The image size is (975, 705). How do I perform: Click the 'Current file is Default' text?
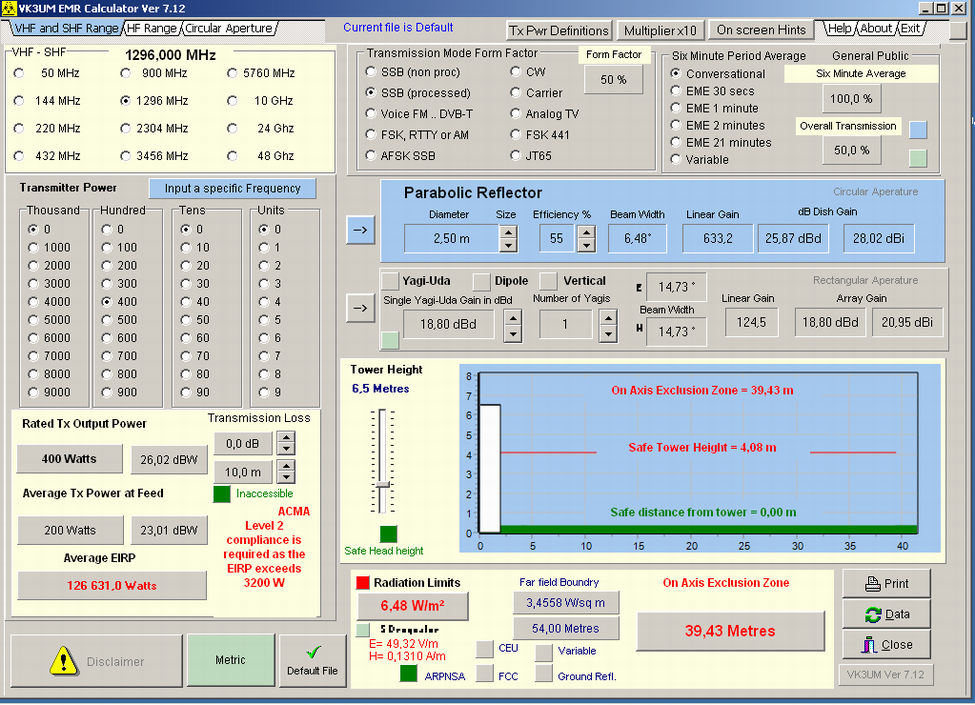[x=398, y=27]
